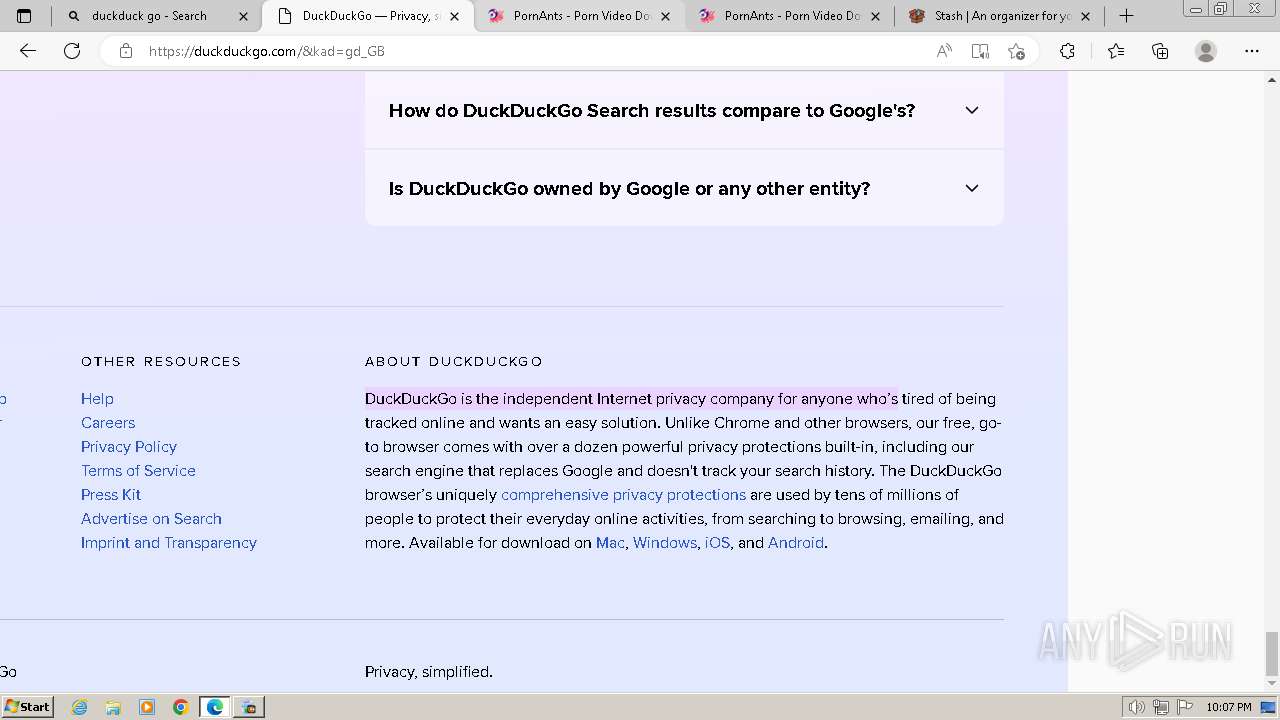This screenshot has height=720, width=1280.
Task: Close the Stash organizer tab
Action: (x=1086, y=16)
